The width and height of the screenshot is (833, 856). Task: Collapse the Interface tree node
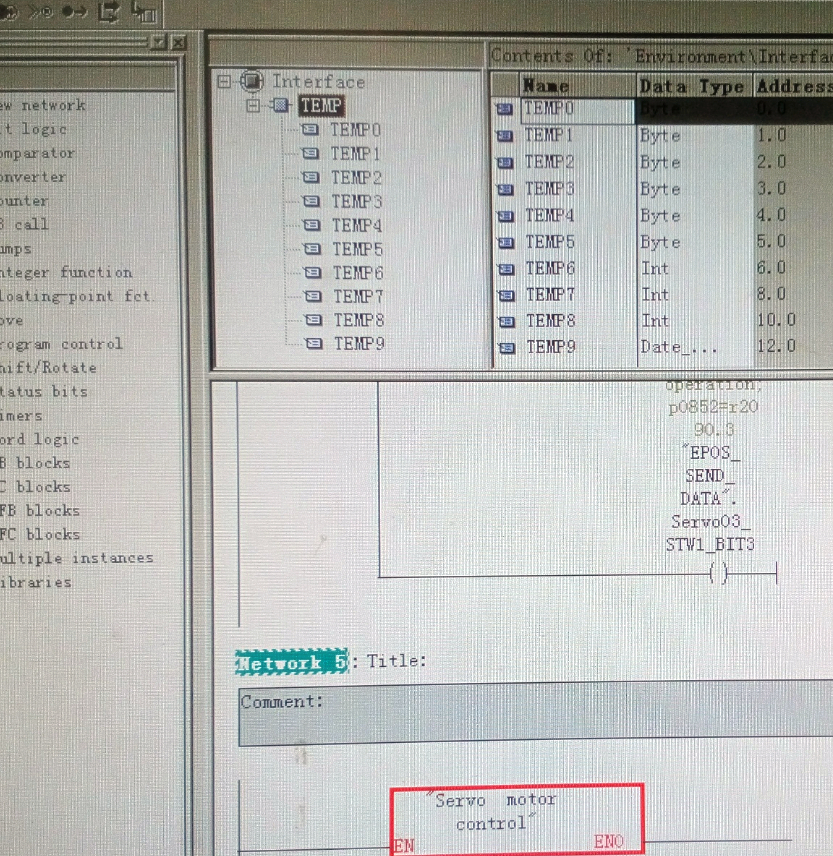[224, 81]
